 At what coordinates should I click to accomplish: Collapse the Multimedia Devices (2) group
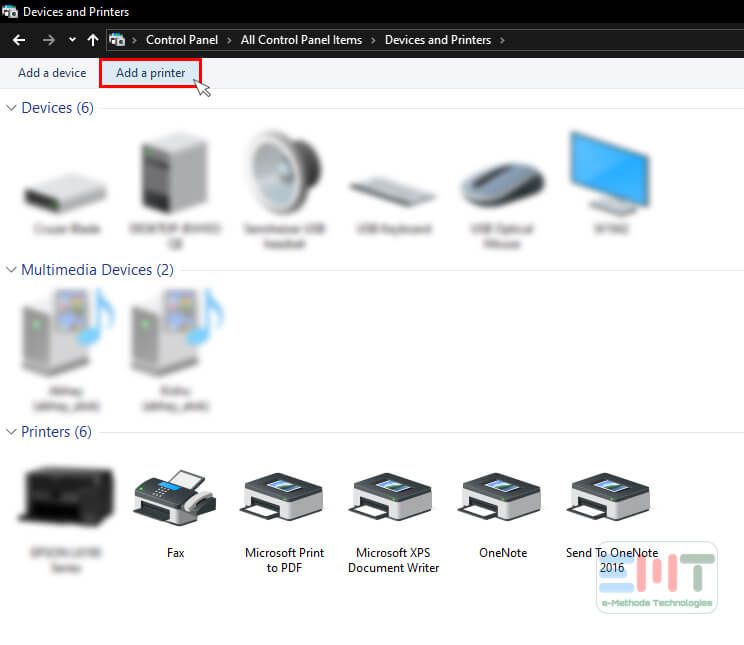click(12, 270)
